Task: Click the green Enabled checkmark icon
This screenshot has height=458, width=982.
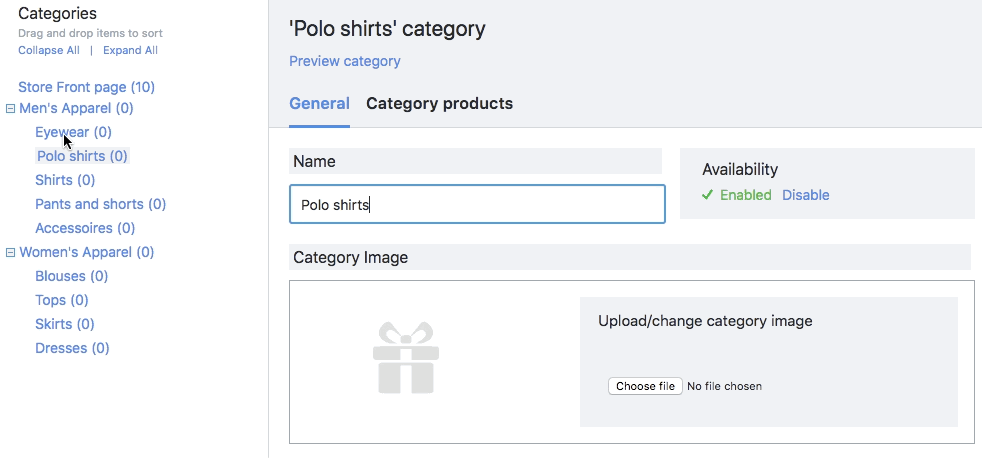Action: (x=708, y=195)
